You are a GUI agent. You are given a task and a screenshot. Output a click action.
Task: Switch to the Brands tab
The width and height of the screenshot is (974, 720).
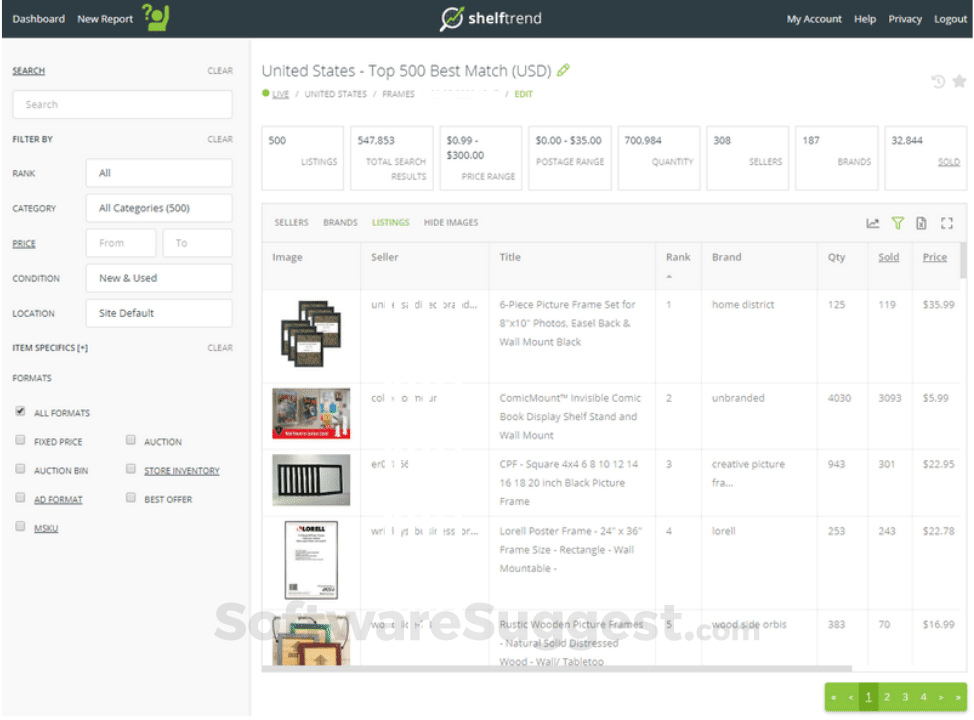[x=340, y=222]
